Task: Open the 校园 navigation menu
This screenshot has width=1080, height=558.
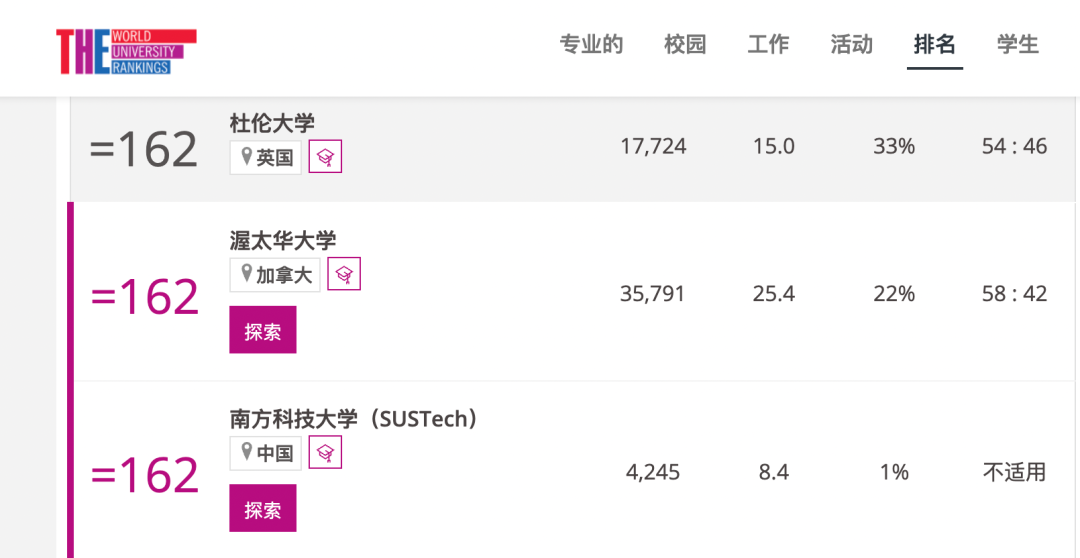Action: pos(685,45)
